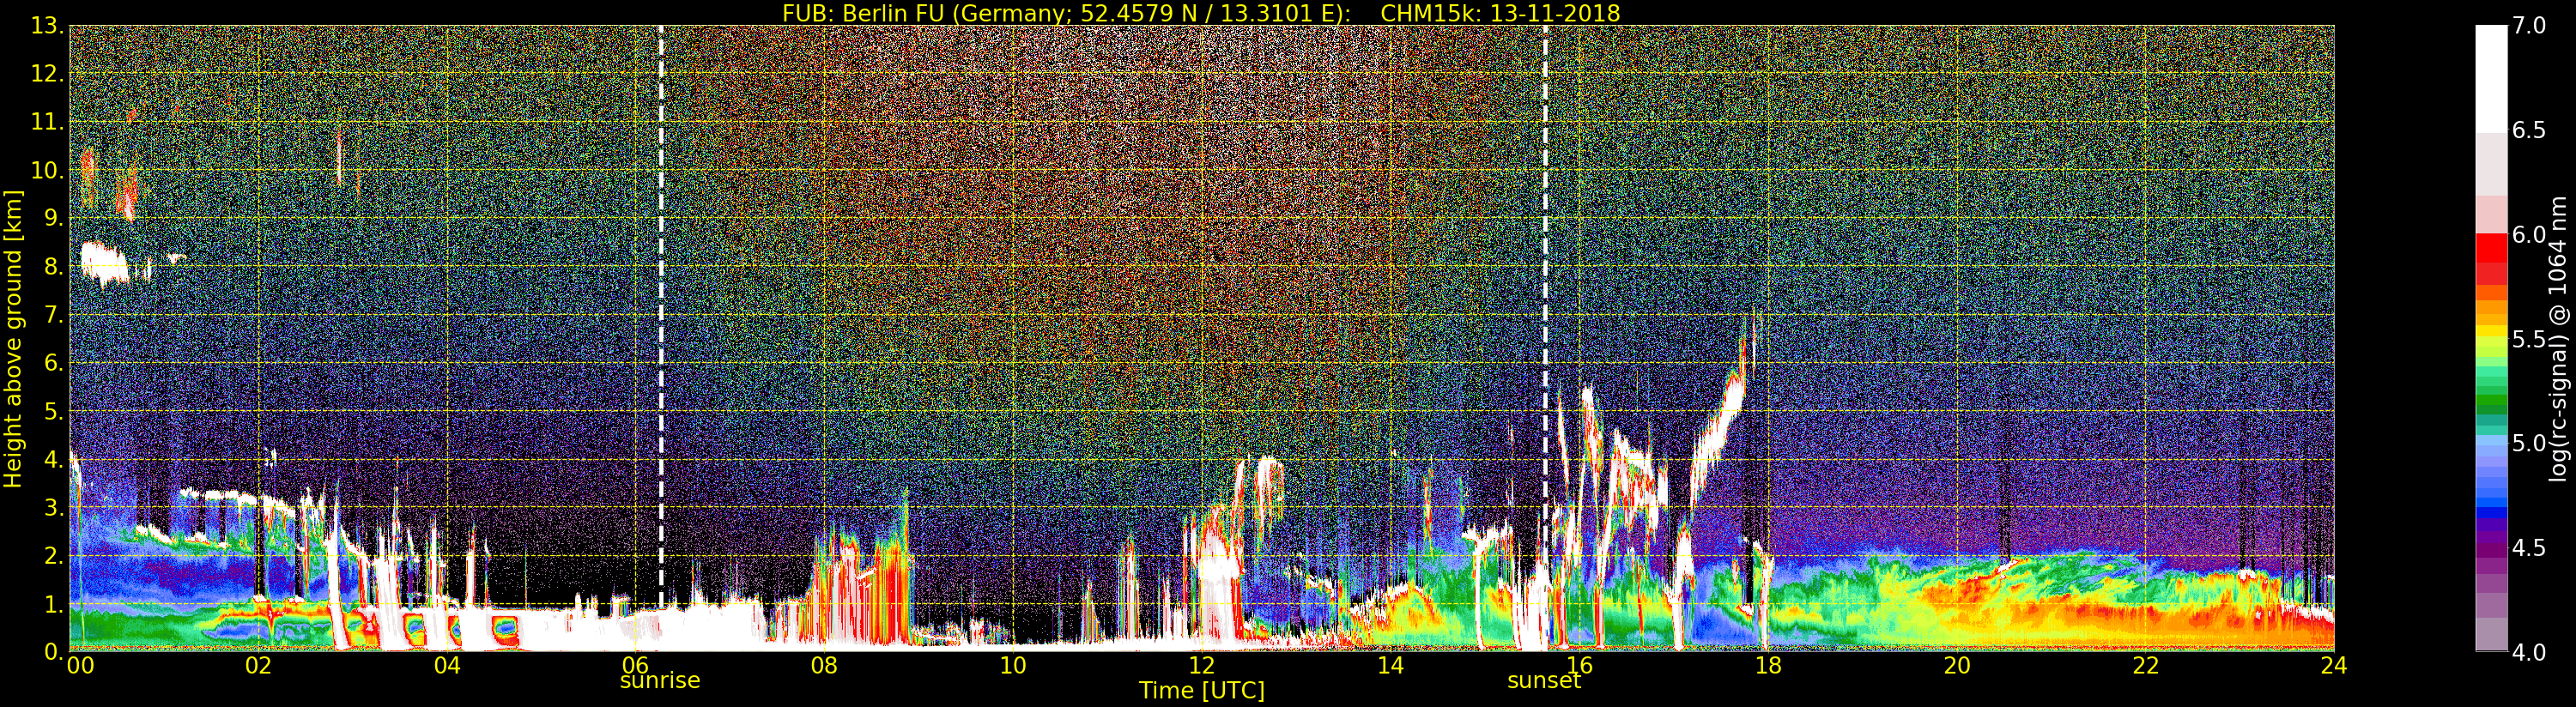Click the colorbar tick label '5.5'

point(2529,339)
